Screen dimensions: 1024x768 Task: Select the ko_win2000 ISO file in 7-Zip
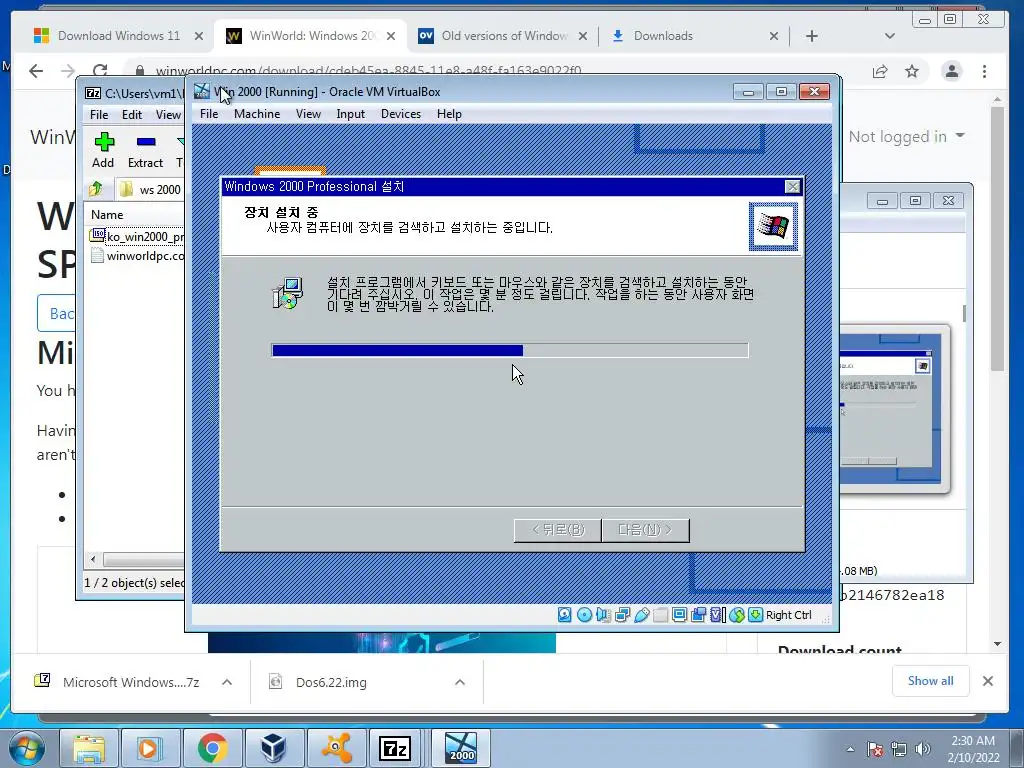point(137,236)
